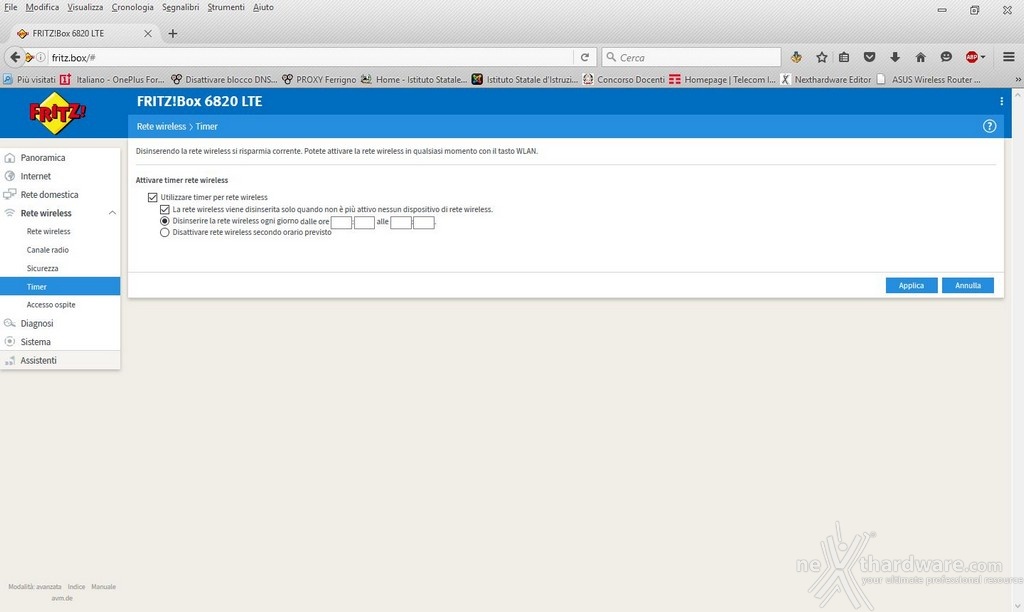This screenshot has height=612, width=1024.
Task: Open 'Concorso Docenti' bookmark
Action: (624, 80)
